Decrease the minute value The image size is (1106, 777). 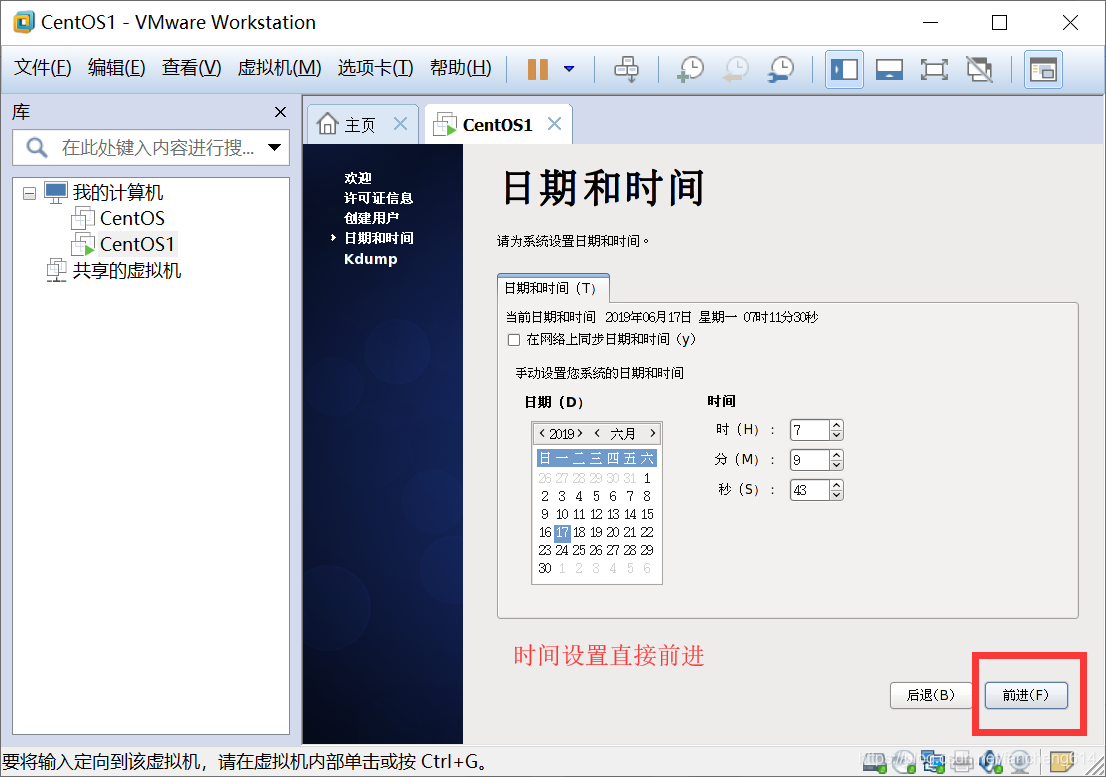pyautogui.click(x=837, y=465)
